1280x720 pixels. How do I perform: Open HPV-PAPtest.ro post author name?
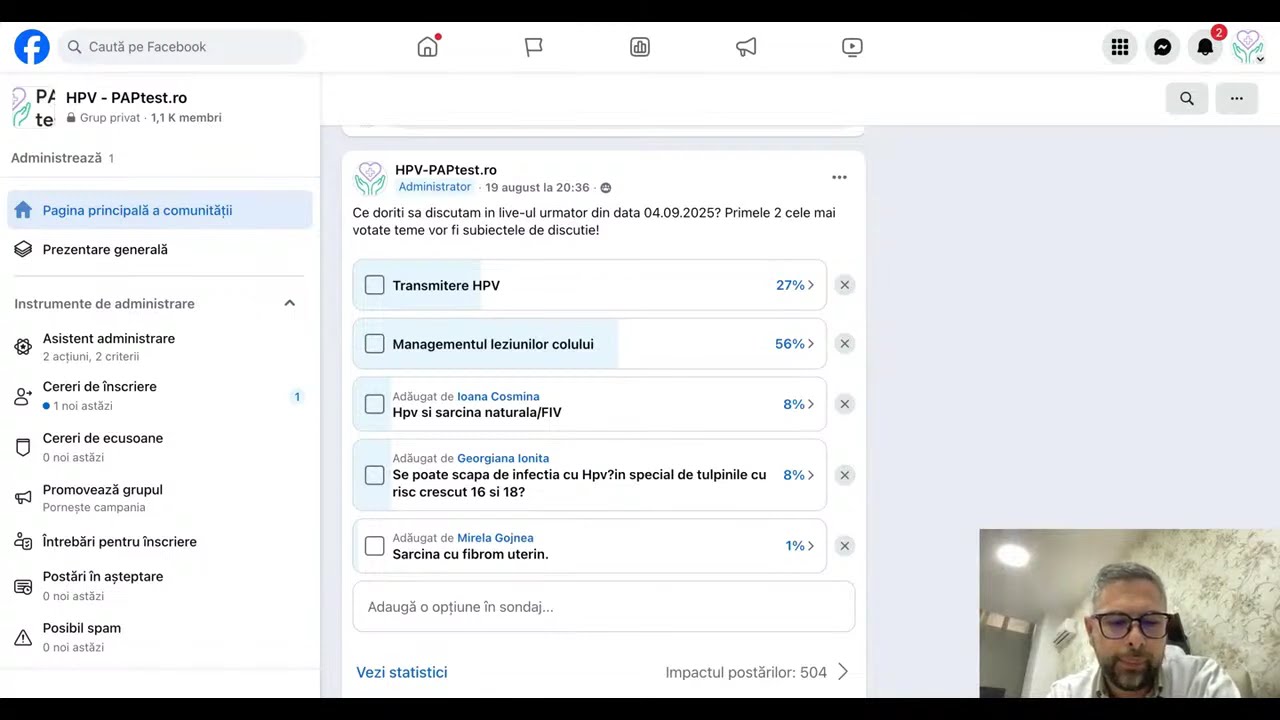446,170
